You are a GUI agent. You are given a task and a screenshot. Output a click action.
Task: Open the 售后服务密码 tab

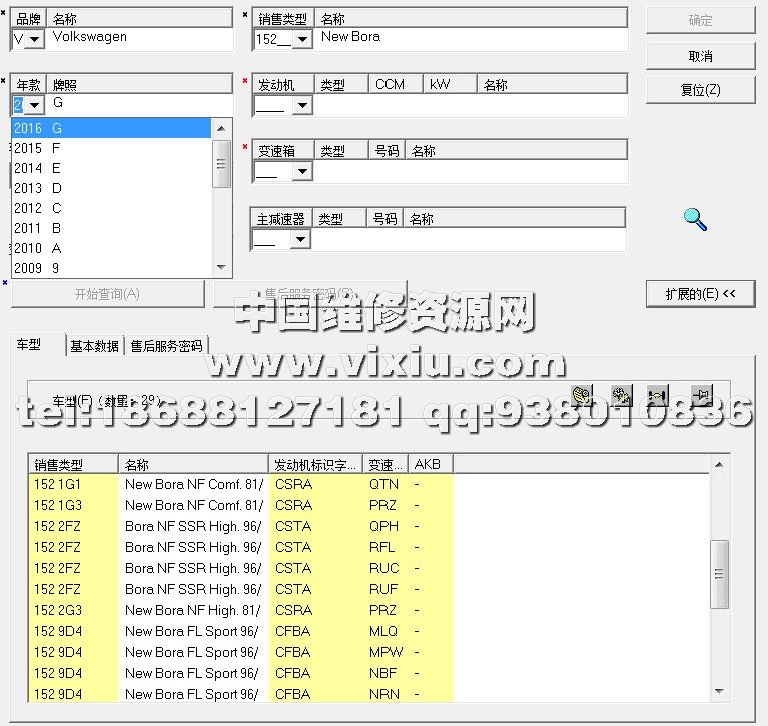[166, 346]
